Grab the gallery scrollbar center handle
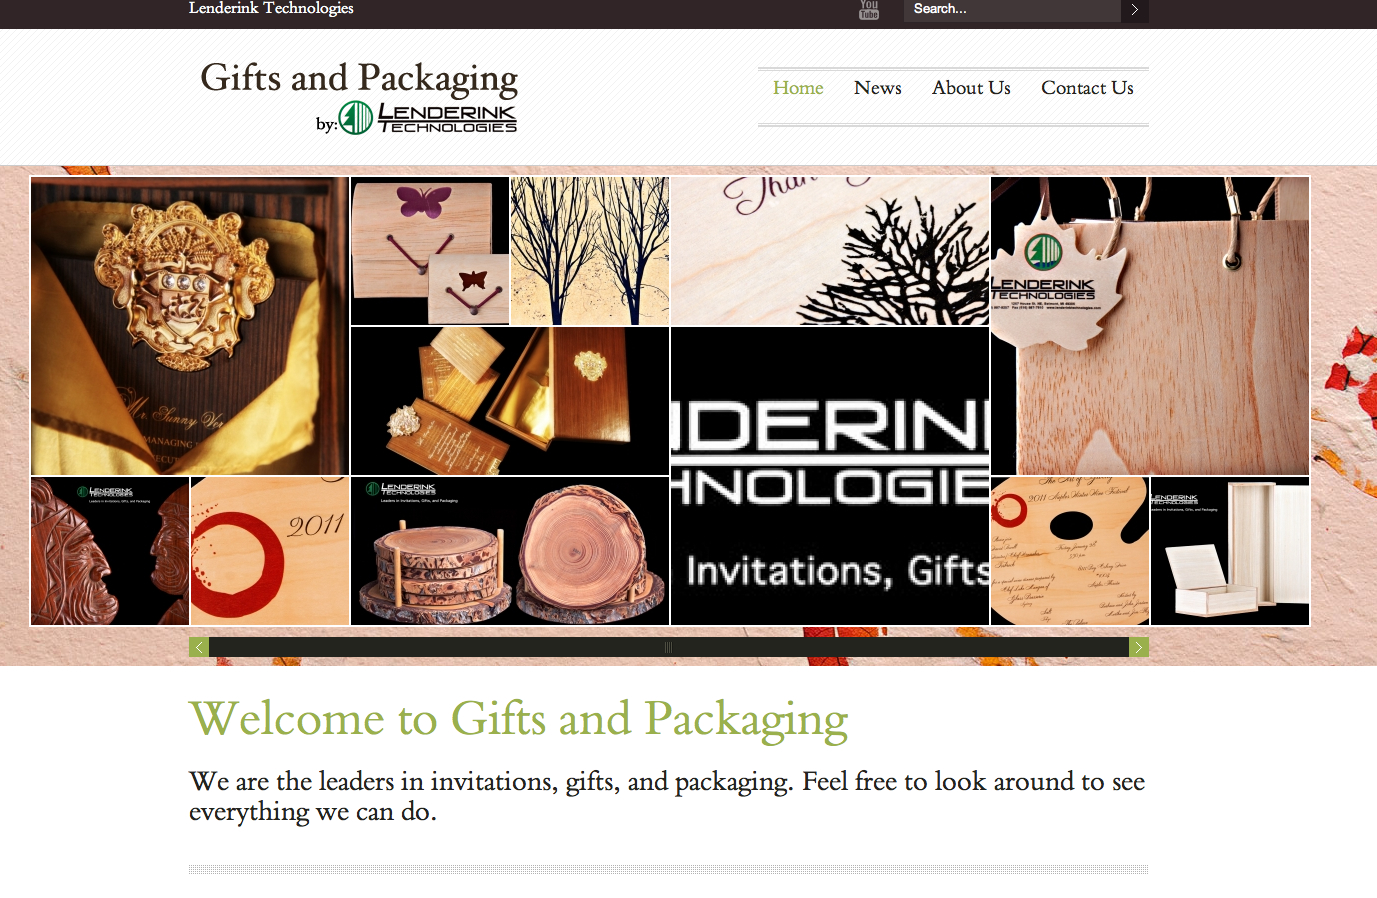 point(669,647)
